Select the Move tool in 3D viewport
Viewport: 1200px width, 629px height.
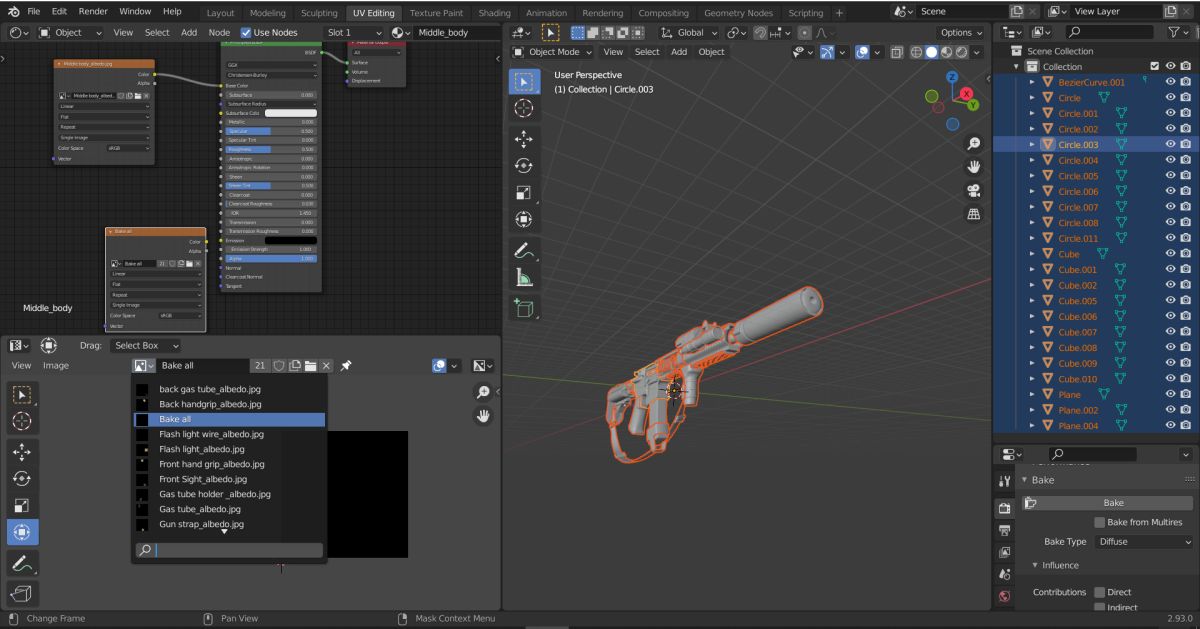[x=523, y=138]
